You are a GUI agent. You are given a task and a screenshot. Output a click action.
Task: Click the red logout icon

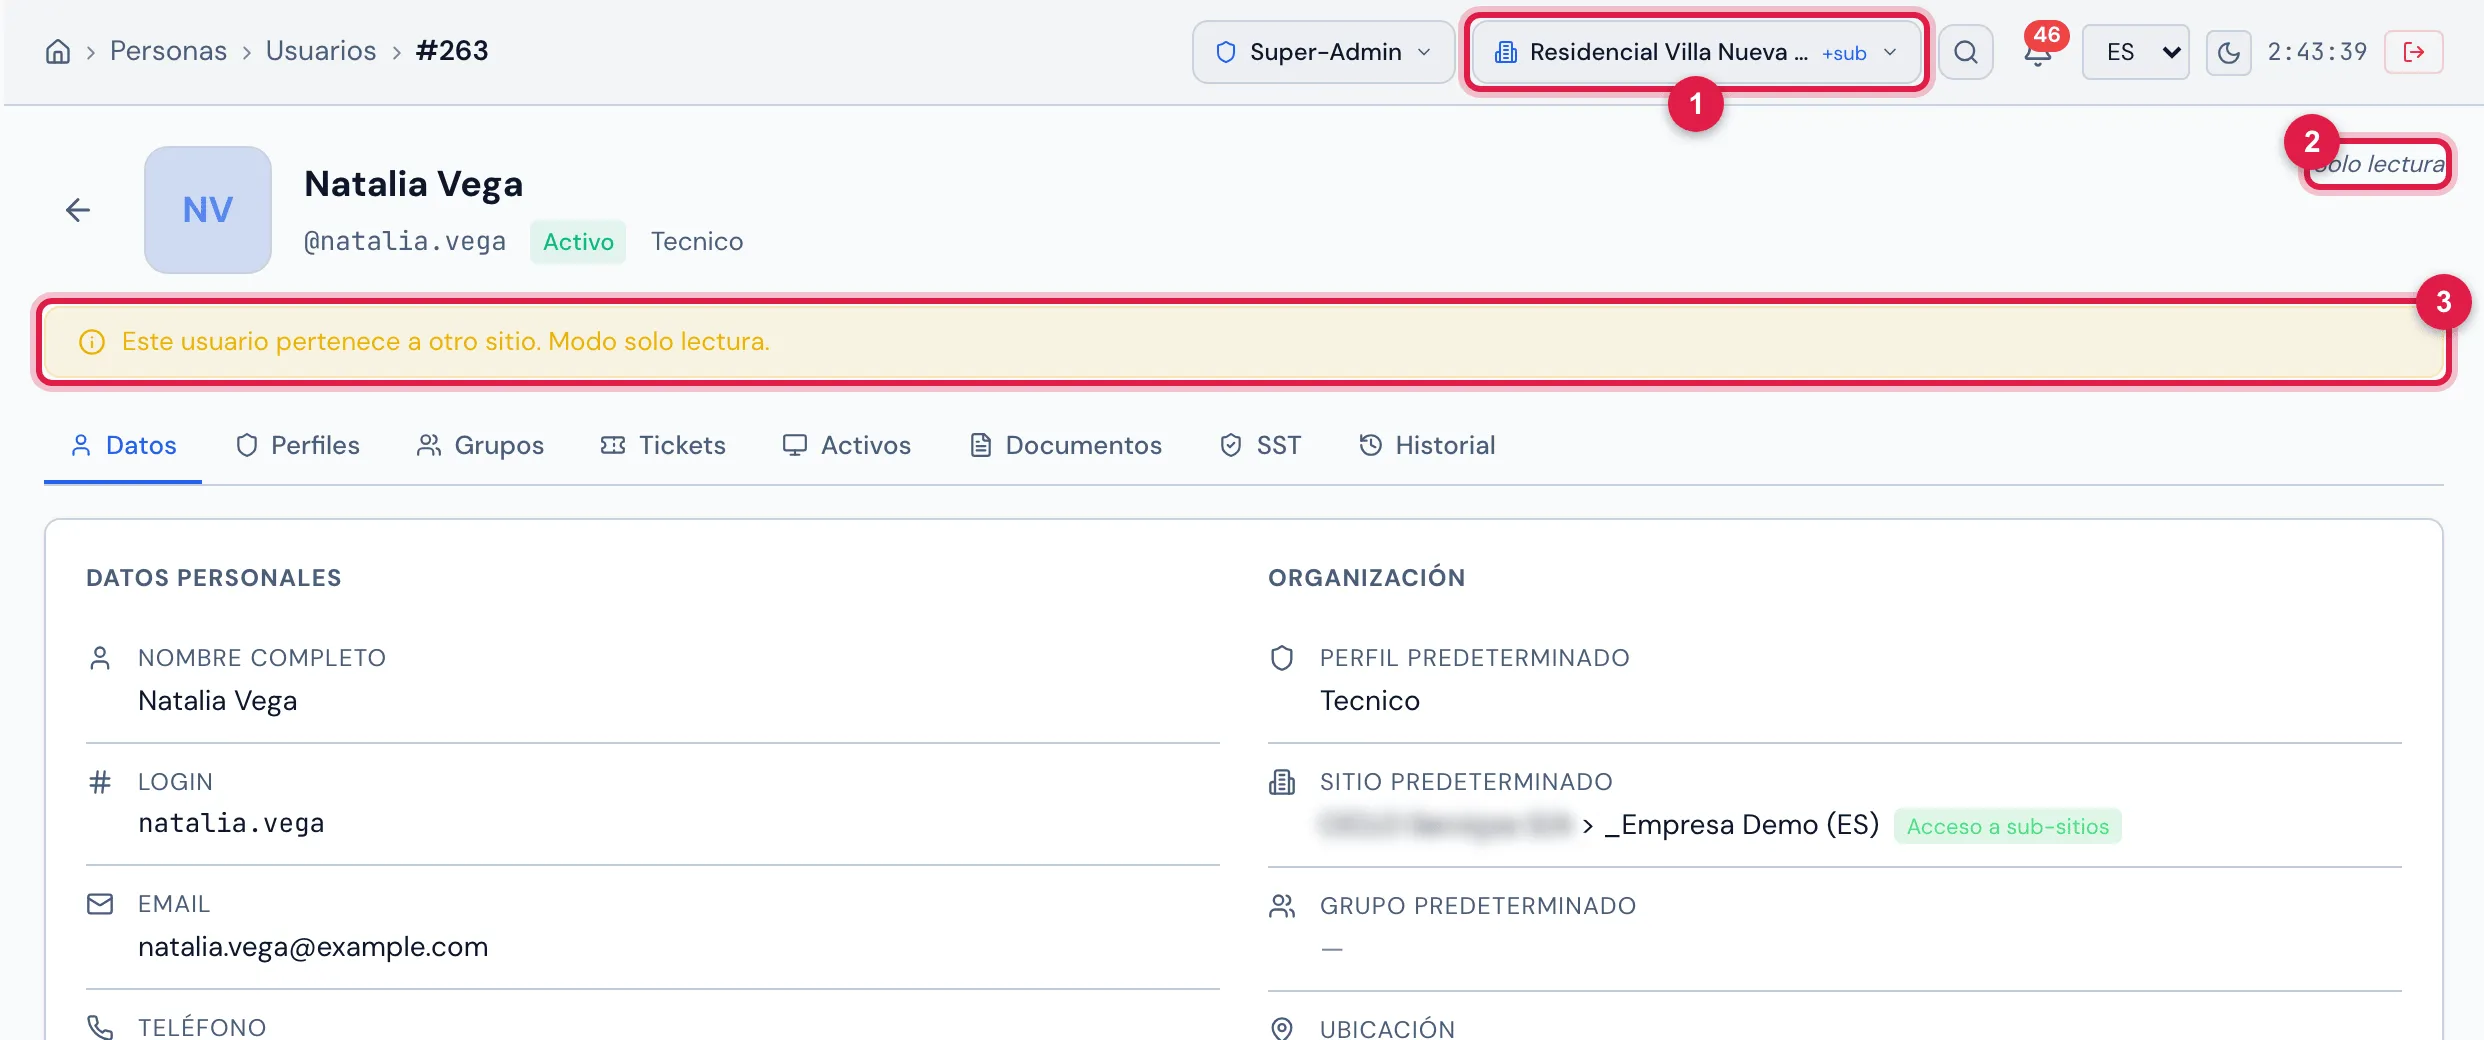2414,52
